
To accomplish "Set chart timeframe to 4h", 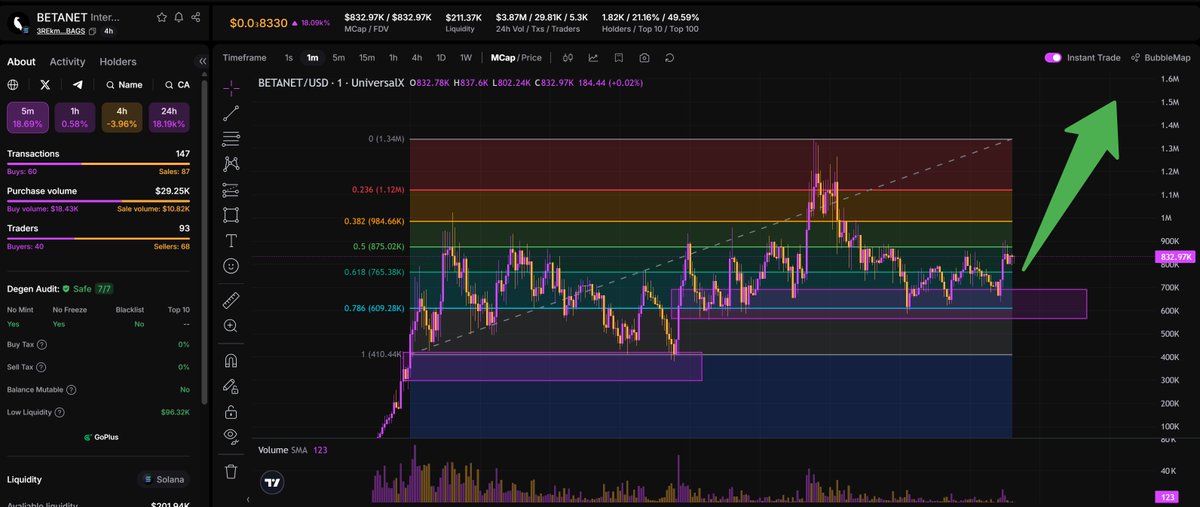I will [x=417, y=57].
